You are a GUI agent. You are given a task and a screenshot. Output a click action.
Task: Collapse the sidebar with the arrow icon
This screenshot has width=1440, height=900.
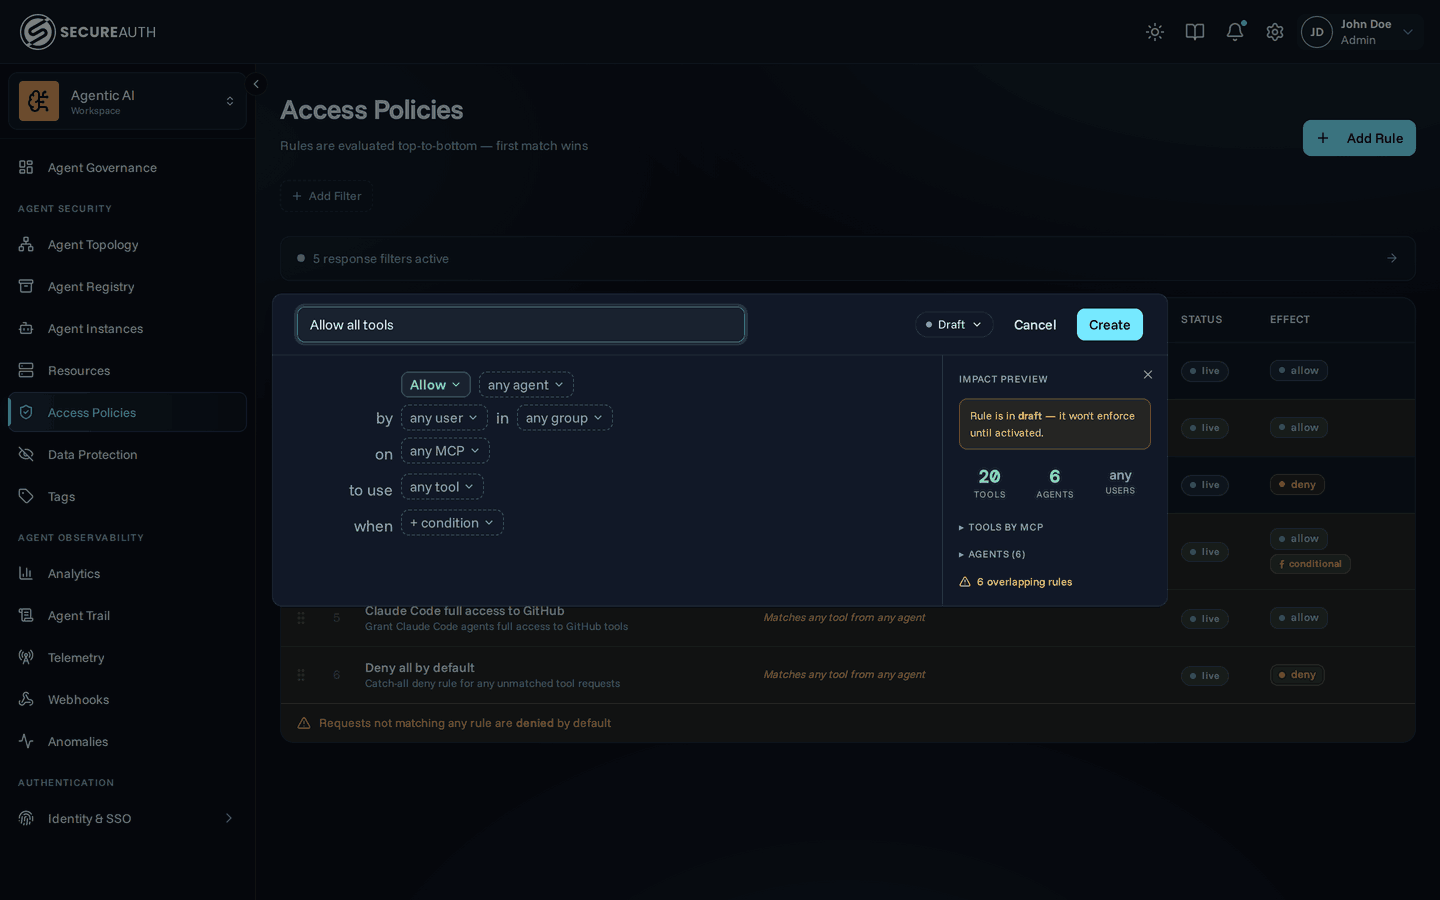tap(256, 84)
